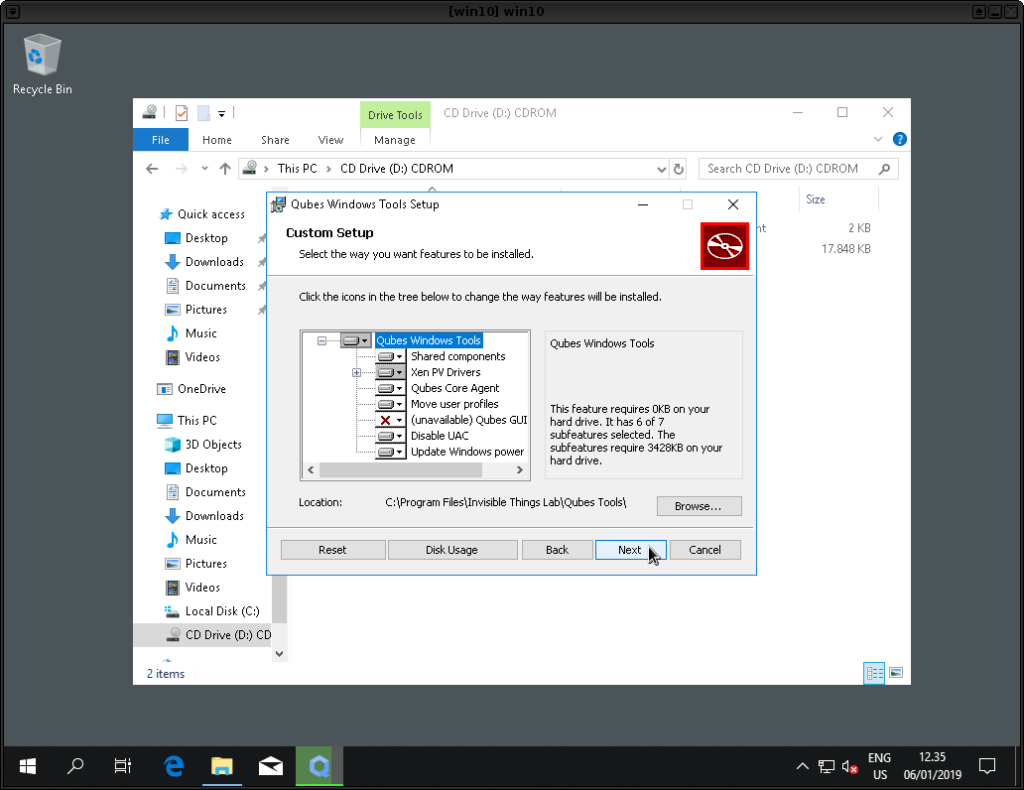Select Quick access in navigation pane

(x=211, y=214)
